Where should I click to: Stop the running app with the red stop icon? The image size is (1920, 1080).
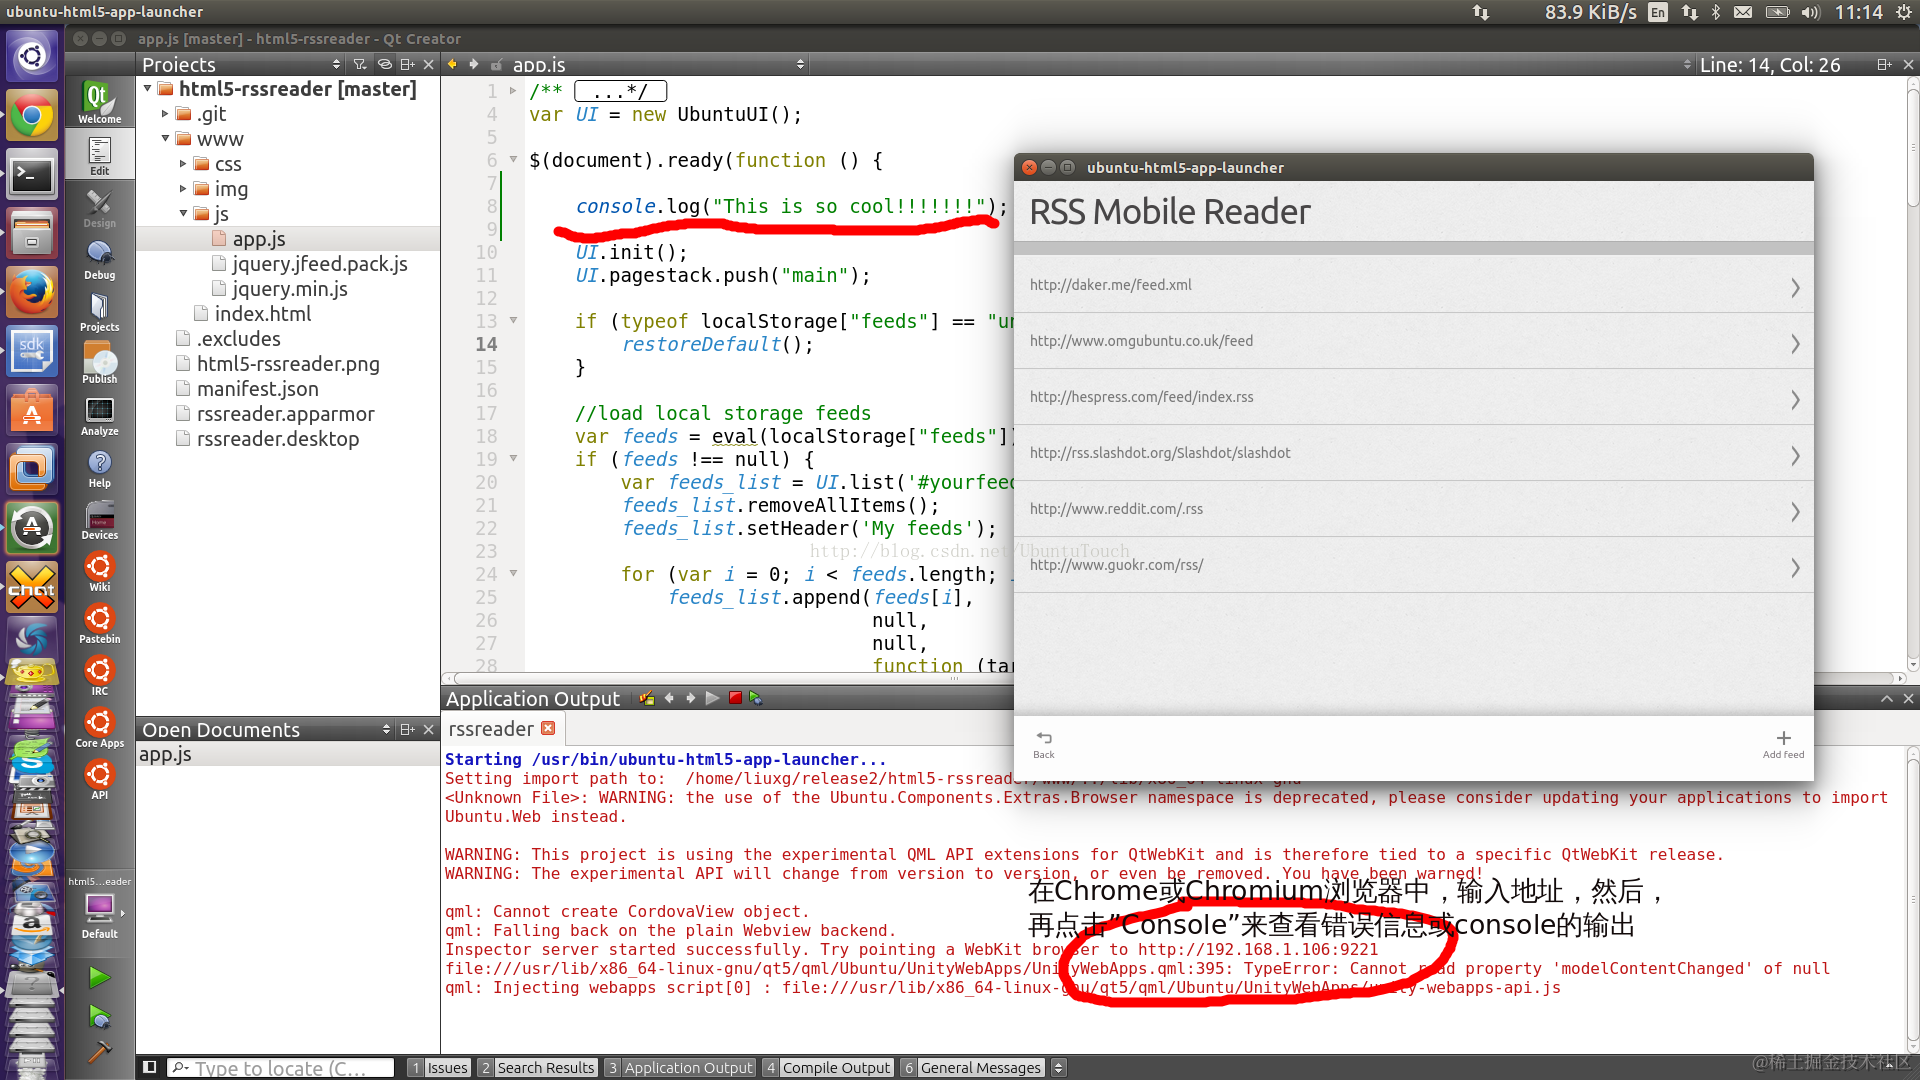click(x=735, y=698)
